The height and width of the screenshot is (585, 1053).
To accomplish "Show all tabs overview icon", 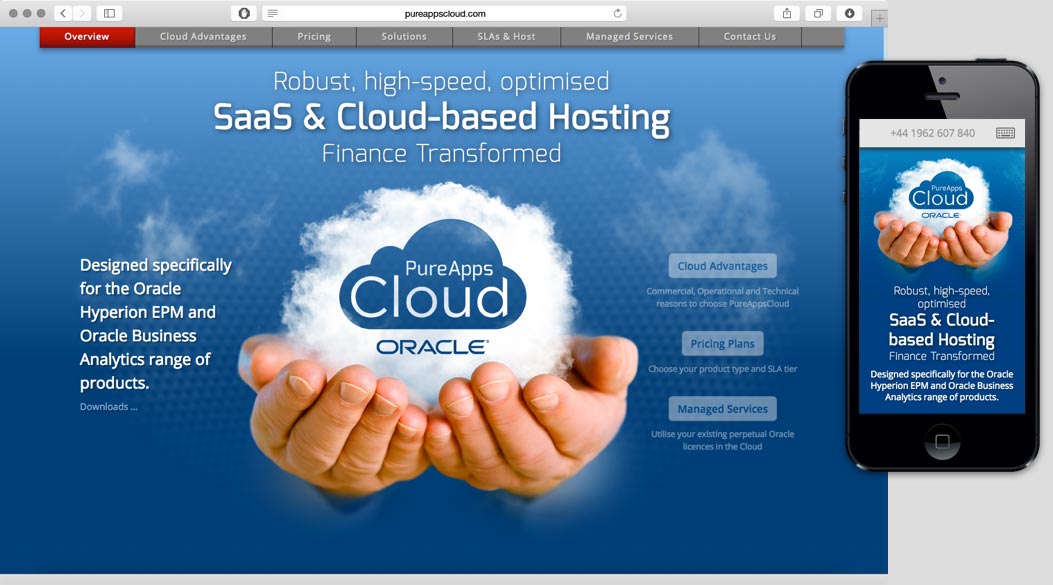I will click(x=818, y=13).
